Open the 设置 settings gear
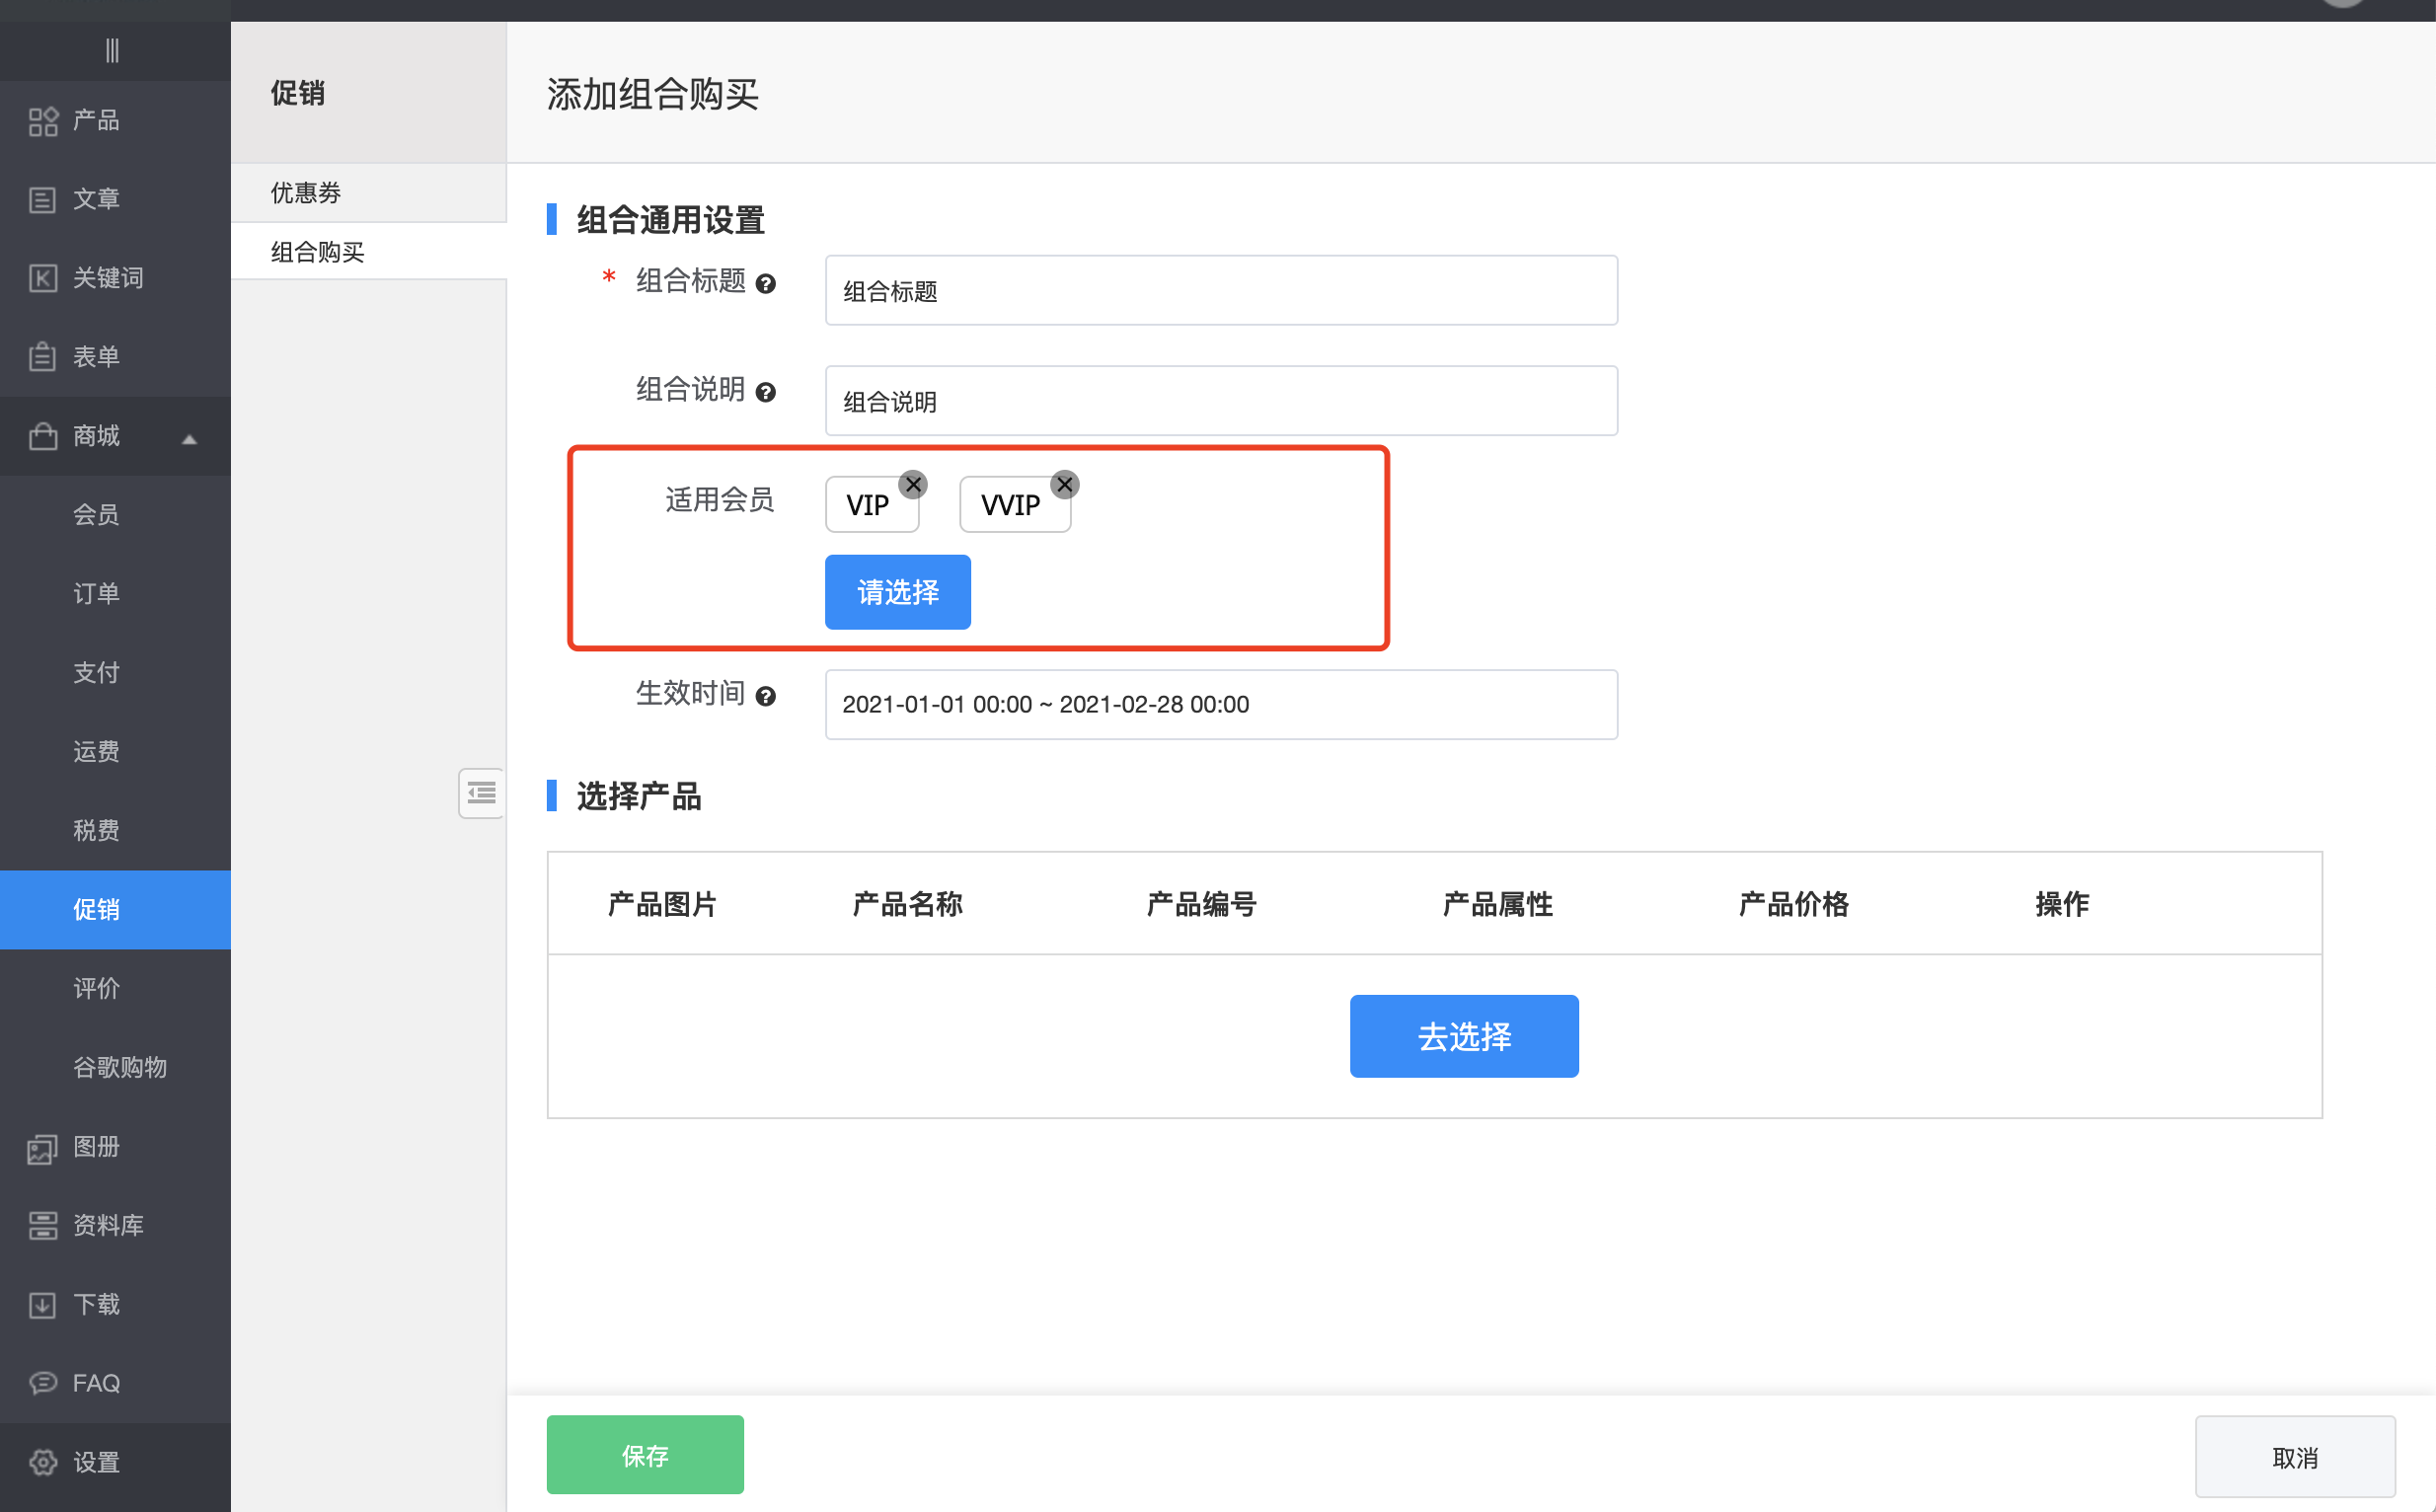2436x1512 pixels. click(x=43, y=1461)
